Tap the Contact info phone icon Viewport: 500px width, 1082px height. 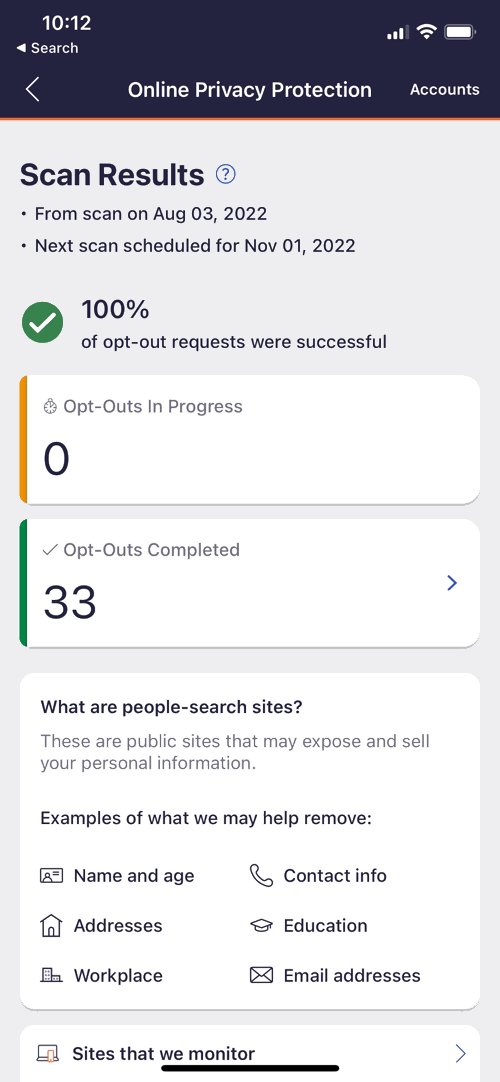tap(261, 876)
